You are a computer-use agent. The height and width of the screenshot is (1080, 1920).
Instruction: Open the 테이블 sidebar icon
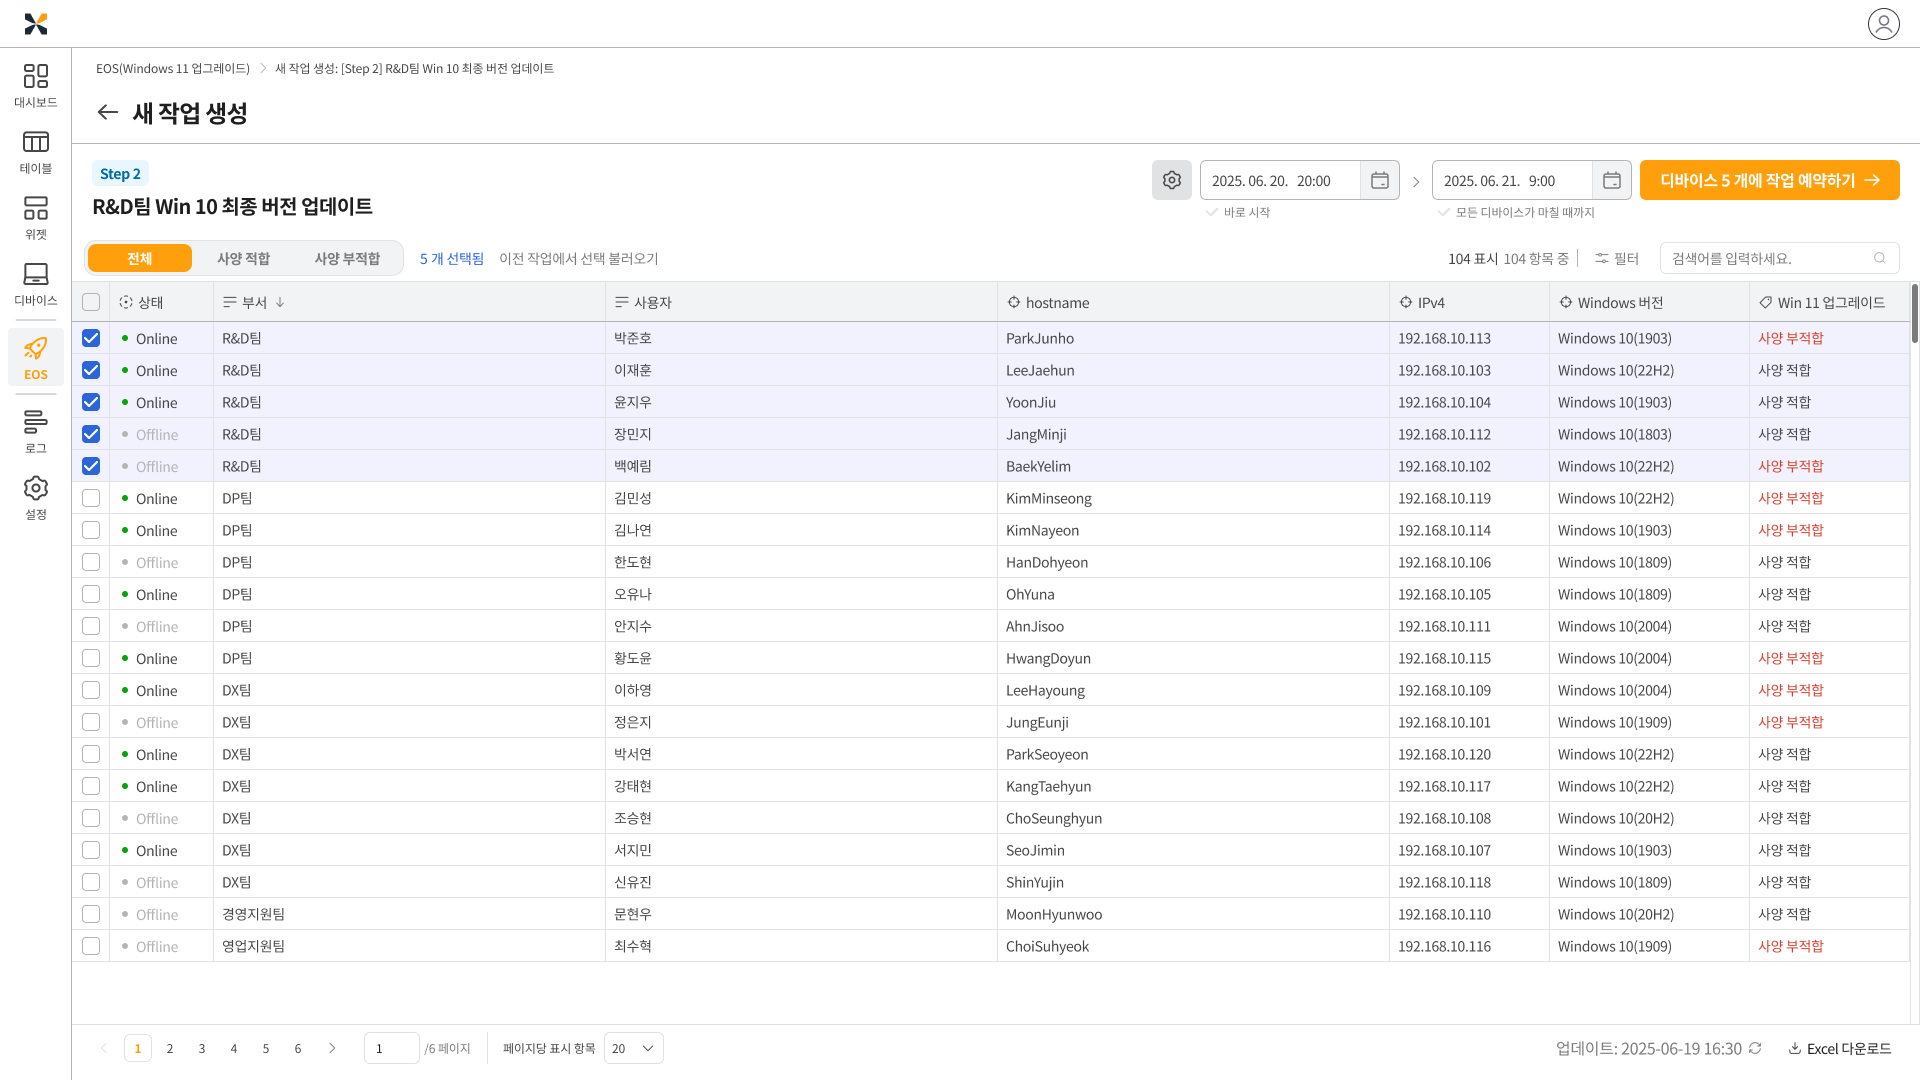pos(35,152)
